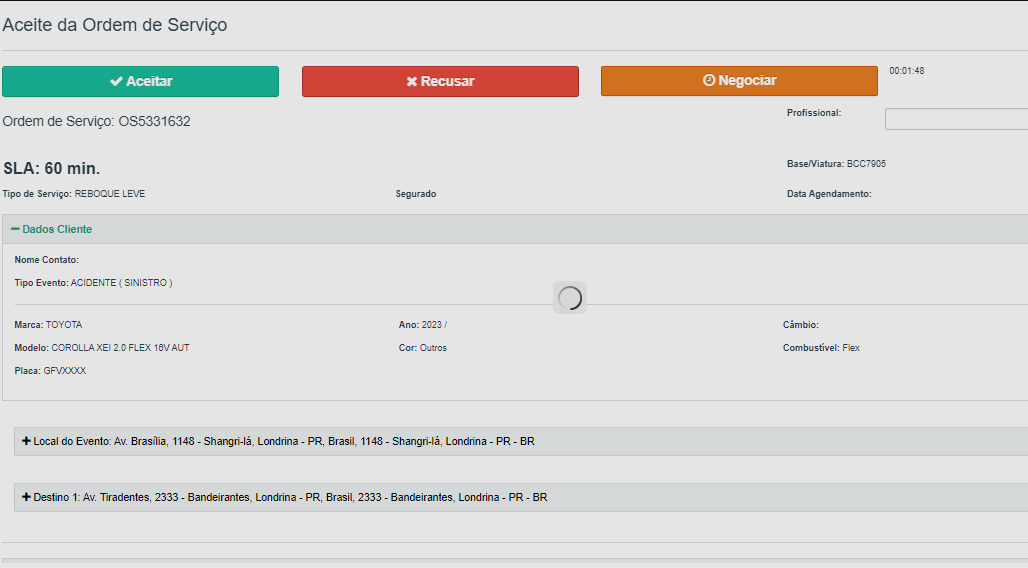Click the plus icon before Destino 1
Image resolution: width=1028 pixels, height=568 pixels.
coord(26,497)
